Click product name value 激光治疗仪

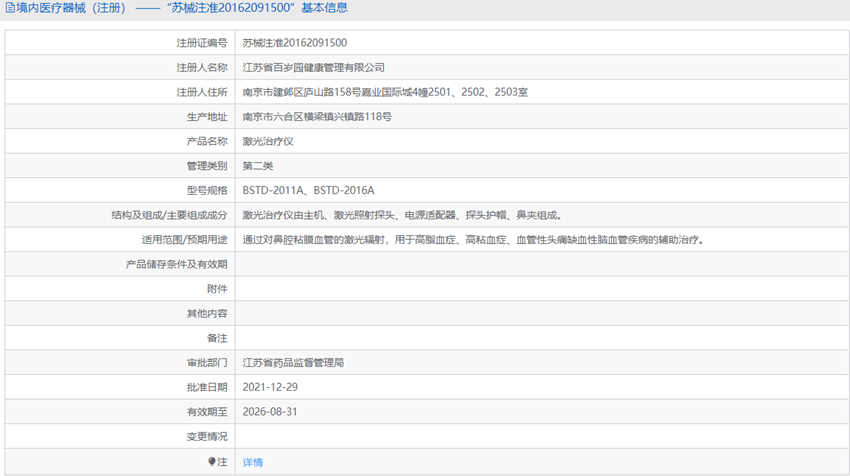click(x=268, y=141)
